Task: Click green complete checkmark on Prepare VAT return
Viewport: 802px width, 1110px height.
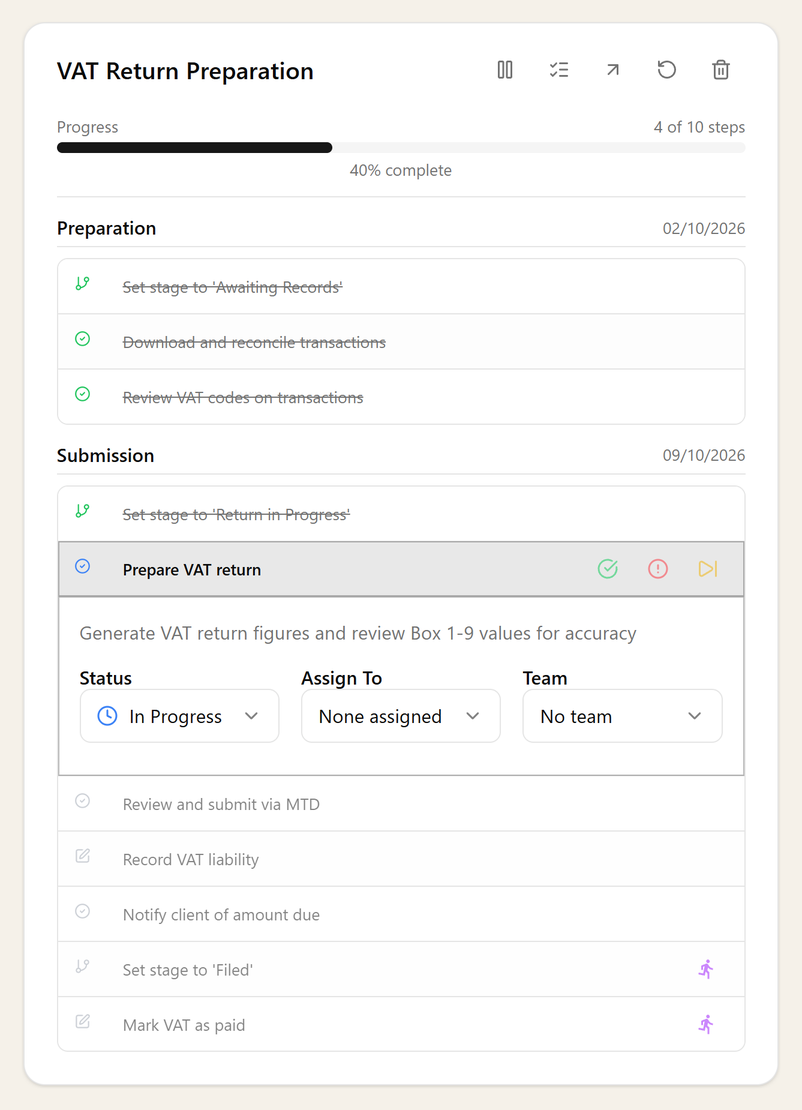Action: click(x=608, y=568)
